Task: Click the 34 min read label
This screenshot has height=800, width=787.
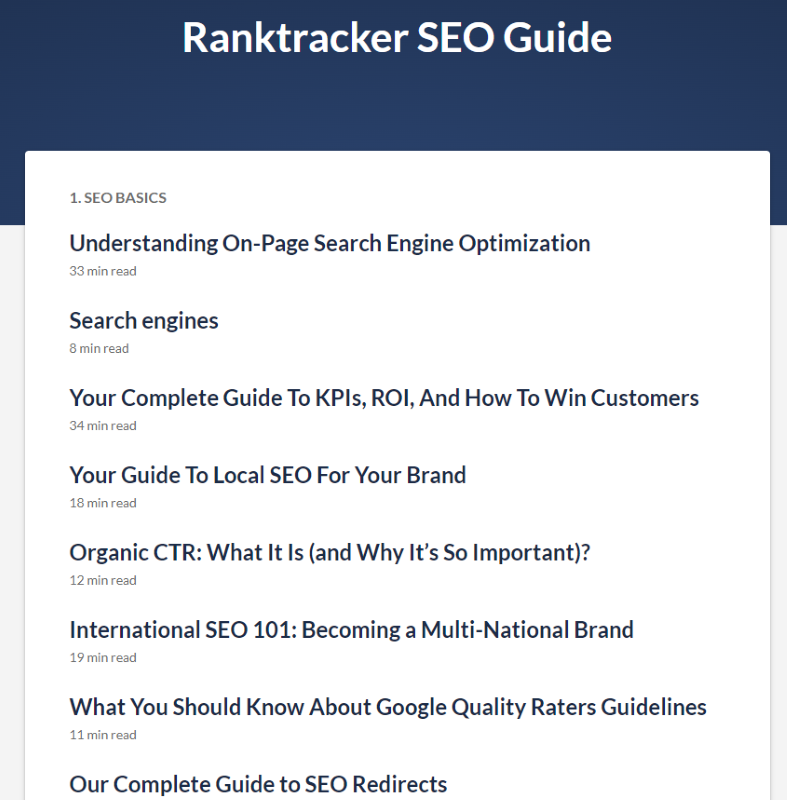Action: [x=103, y=426]
